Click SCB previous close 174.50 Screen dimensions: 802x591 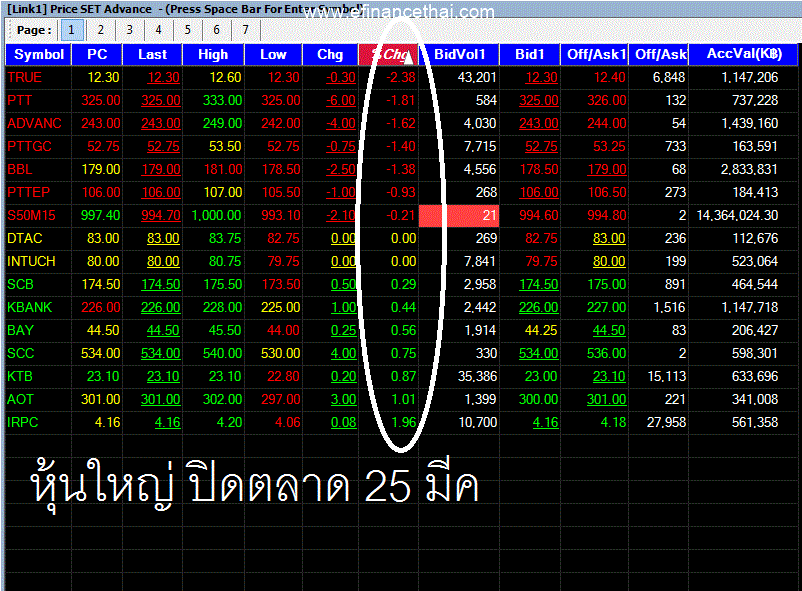click(x=101, y=284)
